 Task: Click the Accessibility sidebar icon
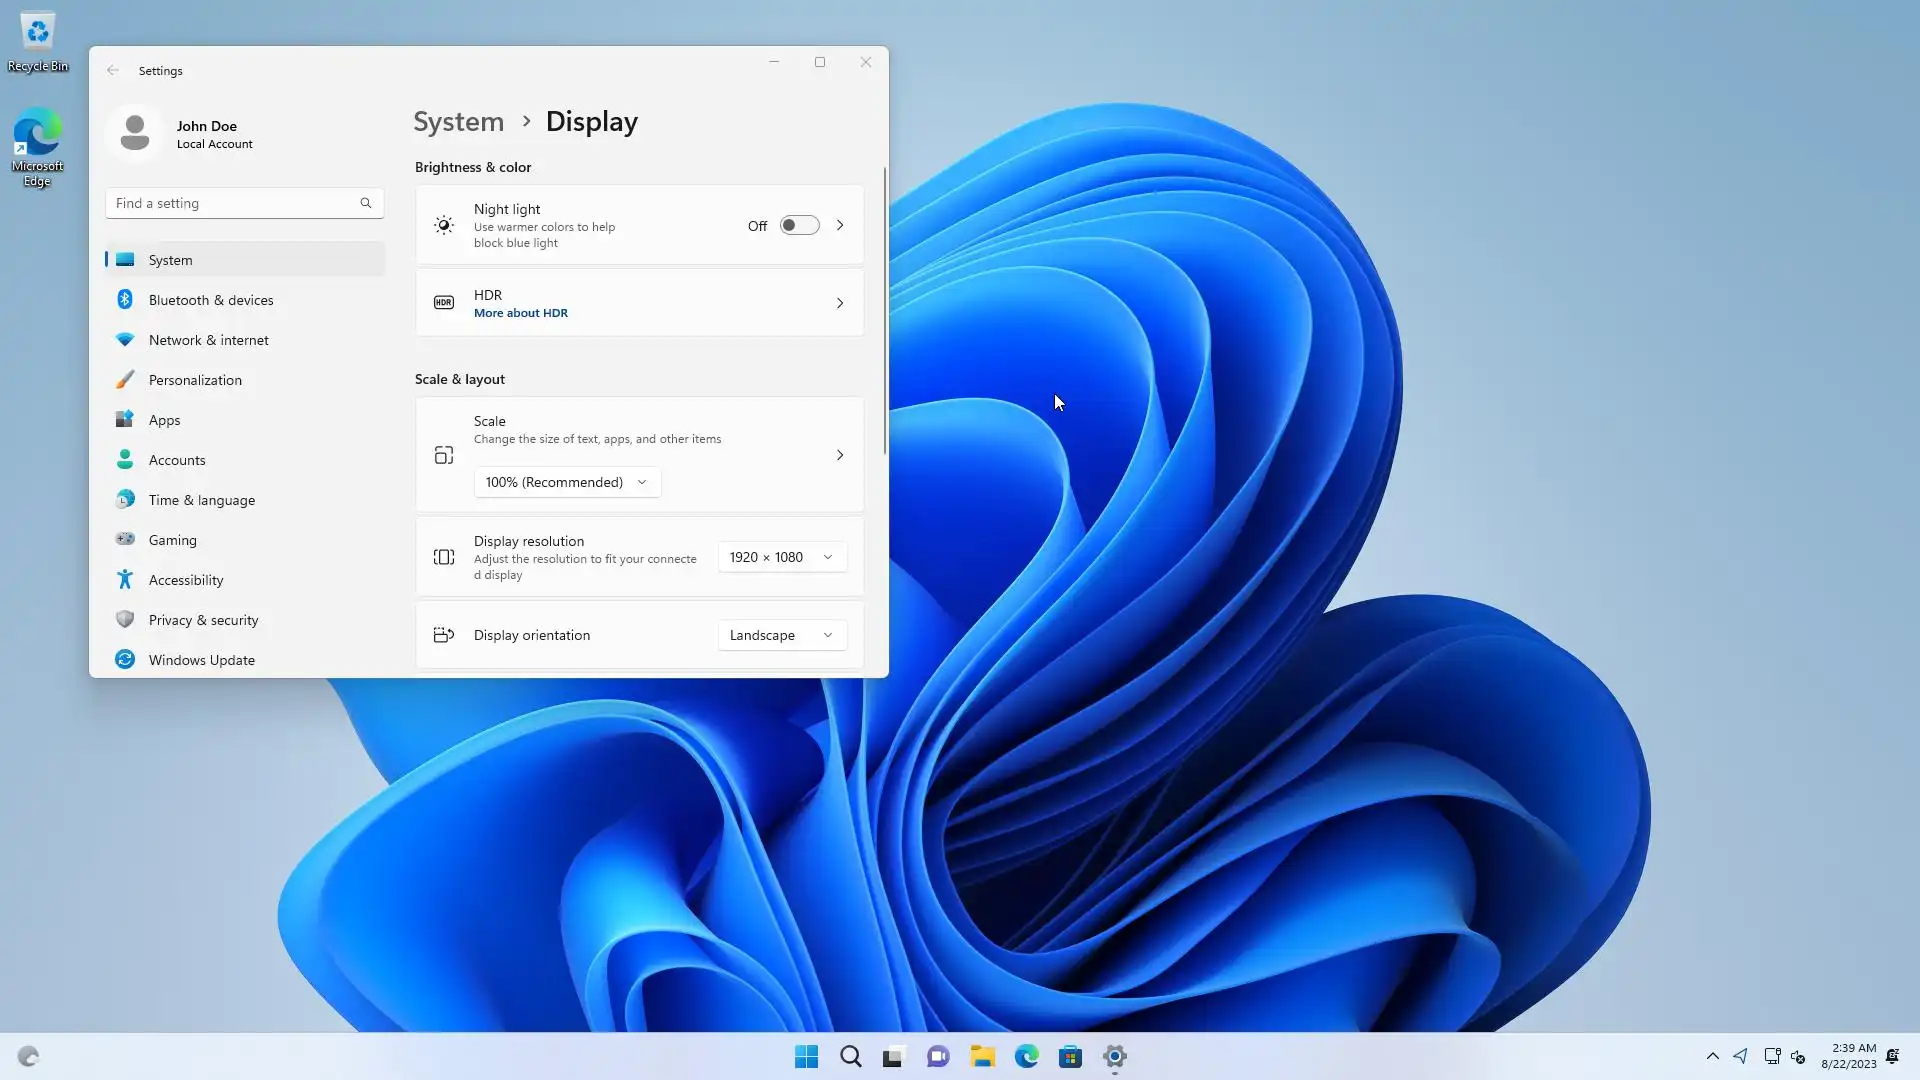(x=125, y=579)
